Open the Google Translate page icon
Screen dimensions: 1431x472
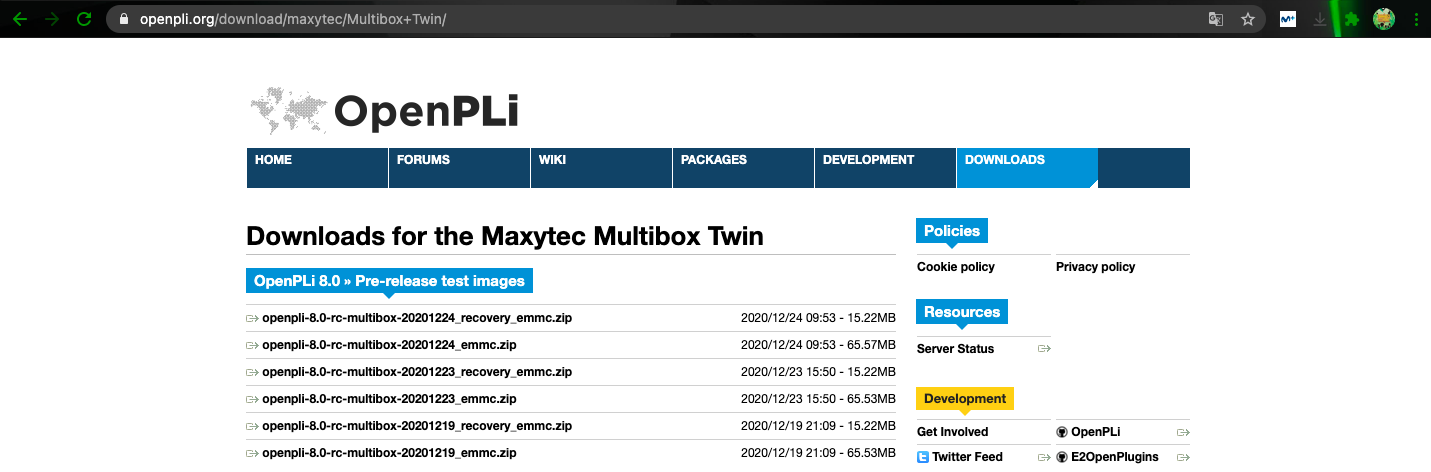click(1215, 19)
